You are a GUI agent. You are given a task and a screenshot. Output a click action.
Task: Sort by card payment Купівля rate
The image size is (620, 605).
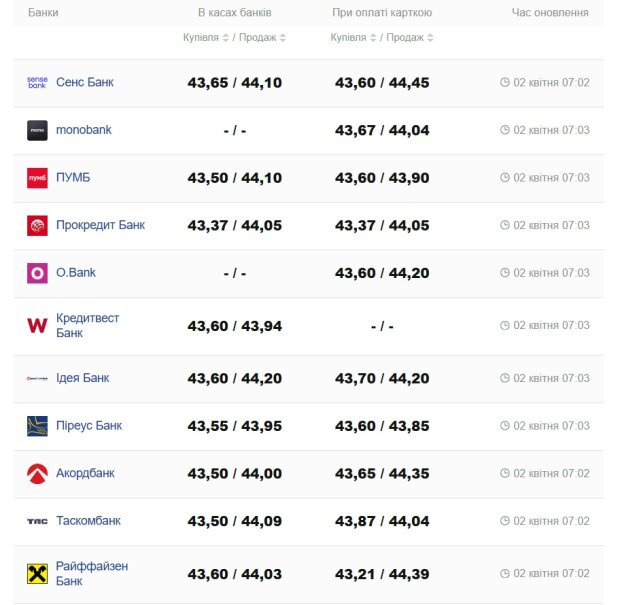[354, 38]
